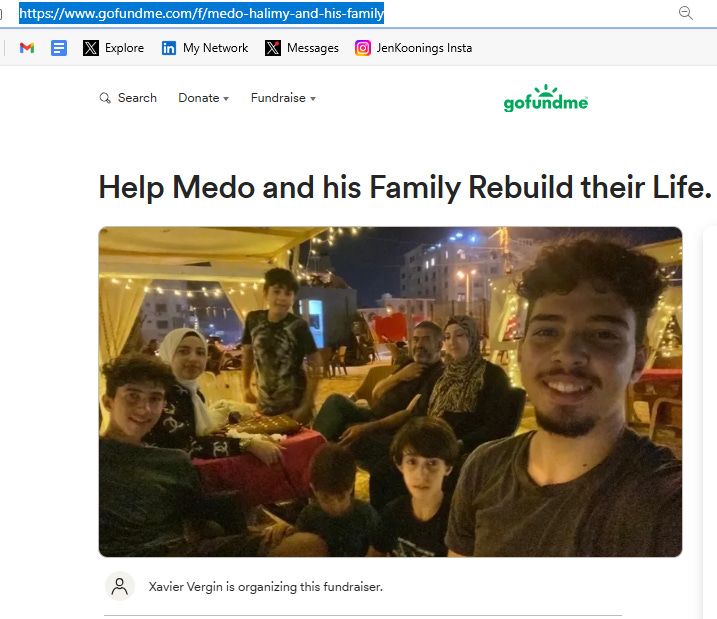
Task: Click the My Network bookmark label
Action: click(215, 48)
